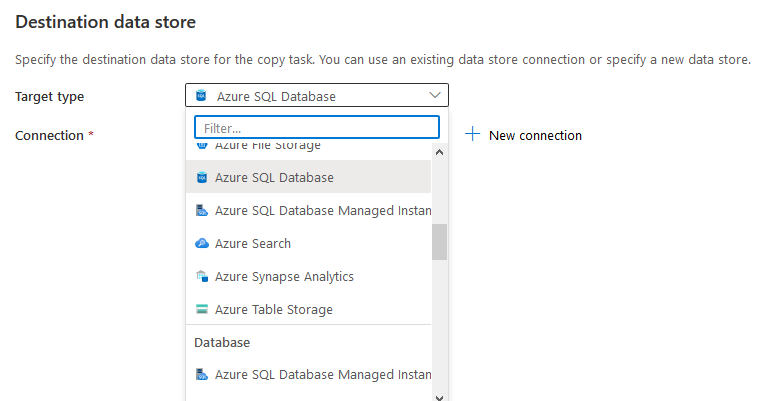This screenshot has width=768, height=401.
Task: Click the scrollbar down arrow in list
Action: (x=439, y=396)
